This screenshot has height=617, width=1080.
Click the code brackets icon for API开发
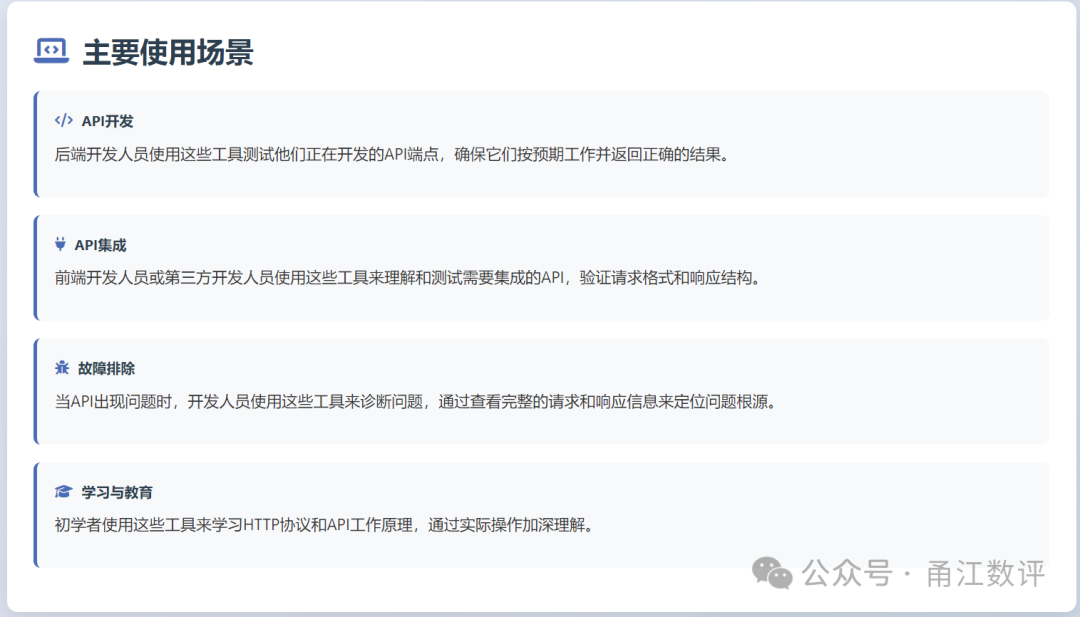coord(63,121)
